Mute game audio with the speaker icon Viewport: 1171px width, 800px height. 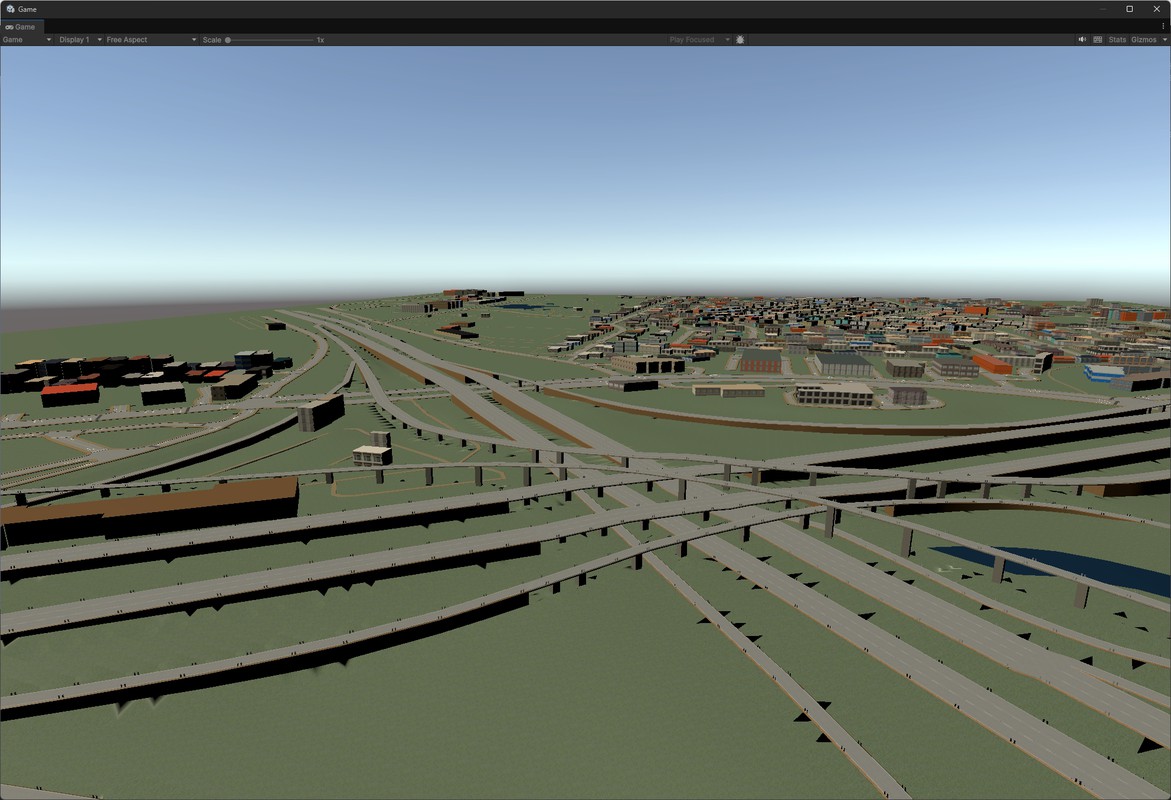[1082, 39]
